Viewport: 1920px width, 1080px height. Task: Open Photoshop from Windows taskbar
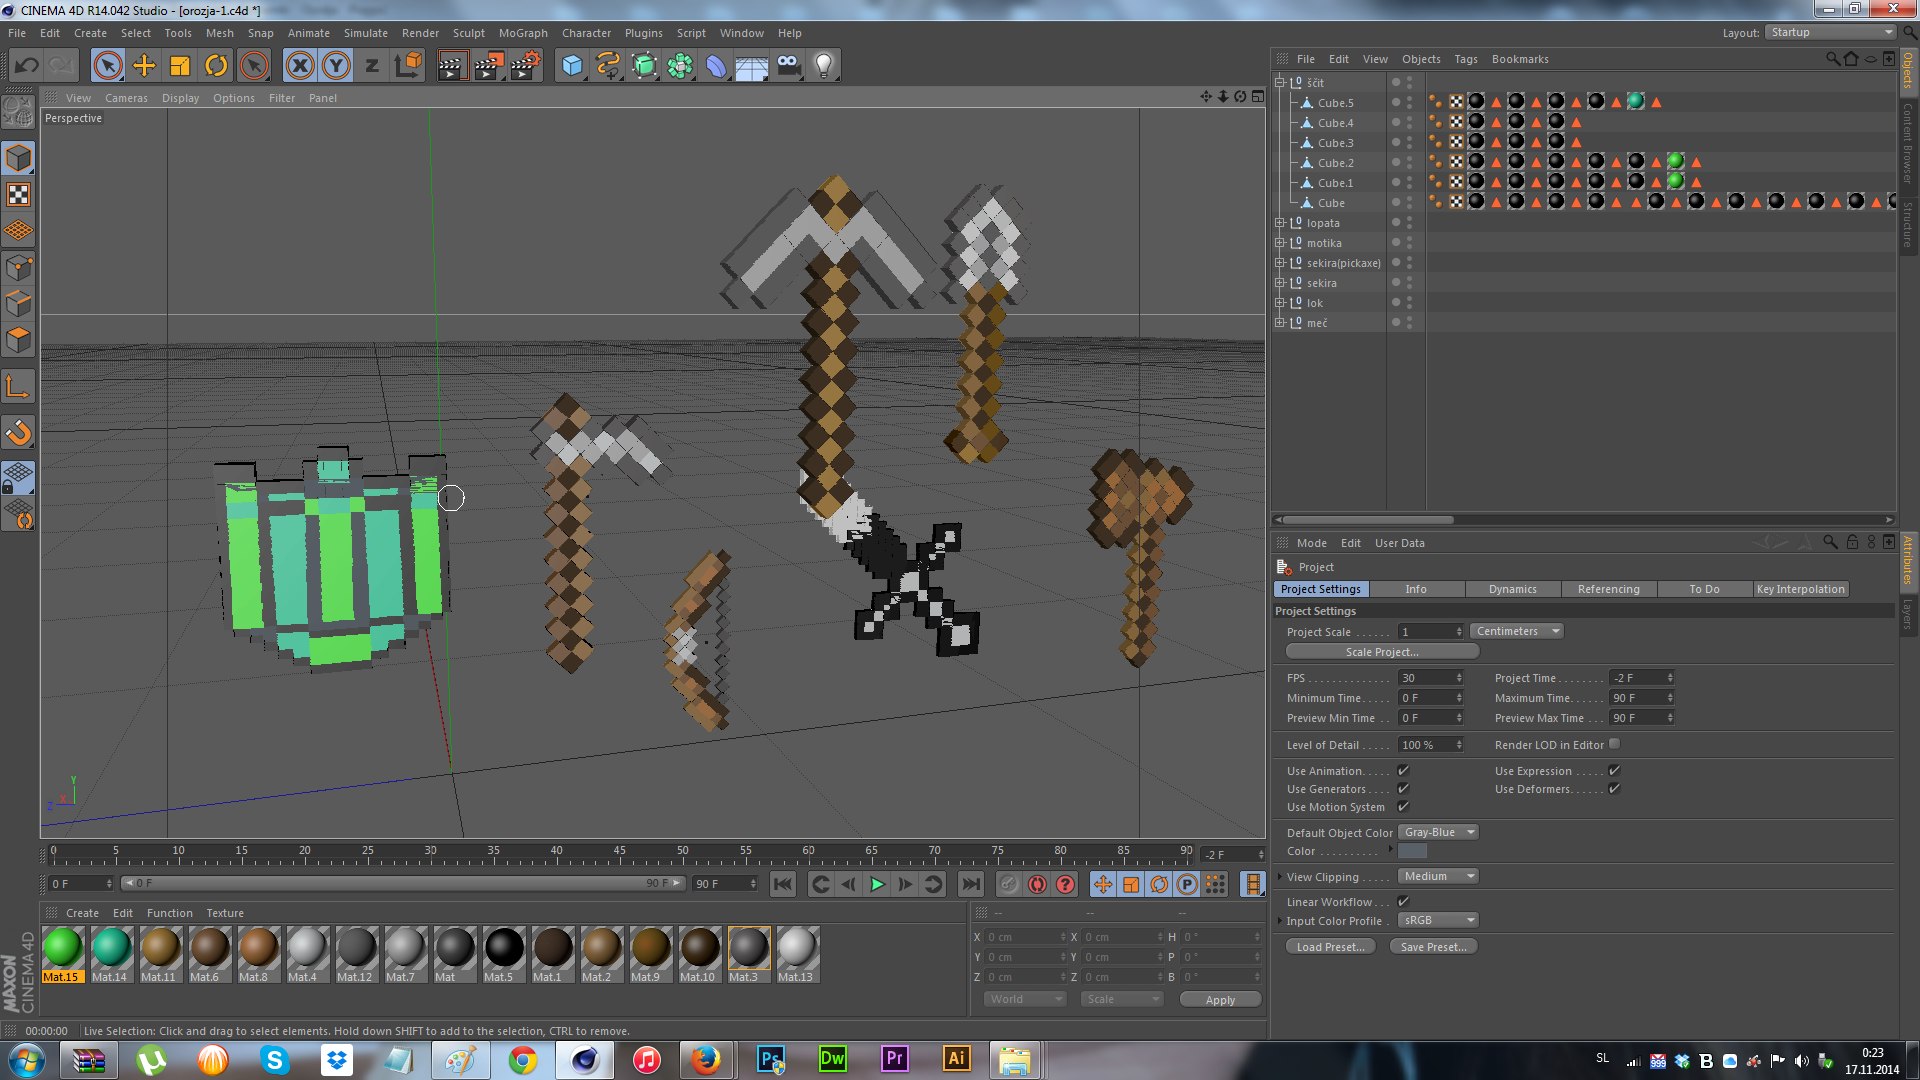(x=771, y=1059)
